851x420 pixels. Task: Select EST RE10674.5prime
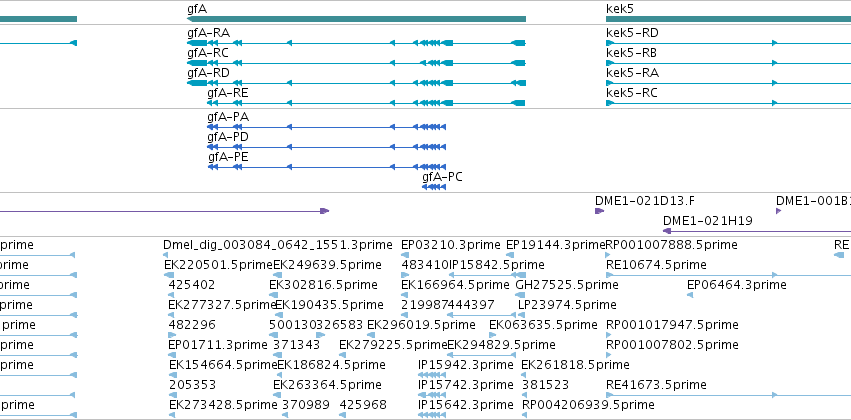[x=656, y=265]
